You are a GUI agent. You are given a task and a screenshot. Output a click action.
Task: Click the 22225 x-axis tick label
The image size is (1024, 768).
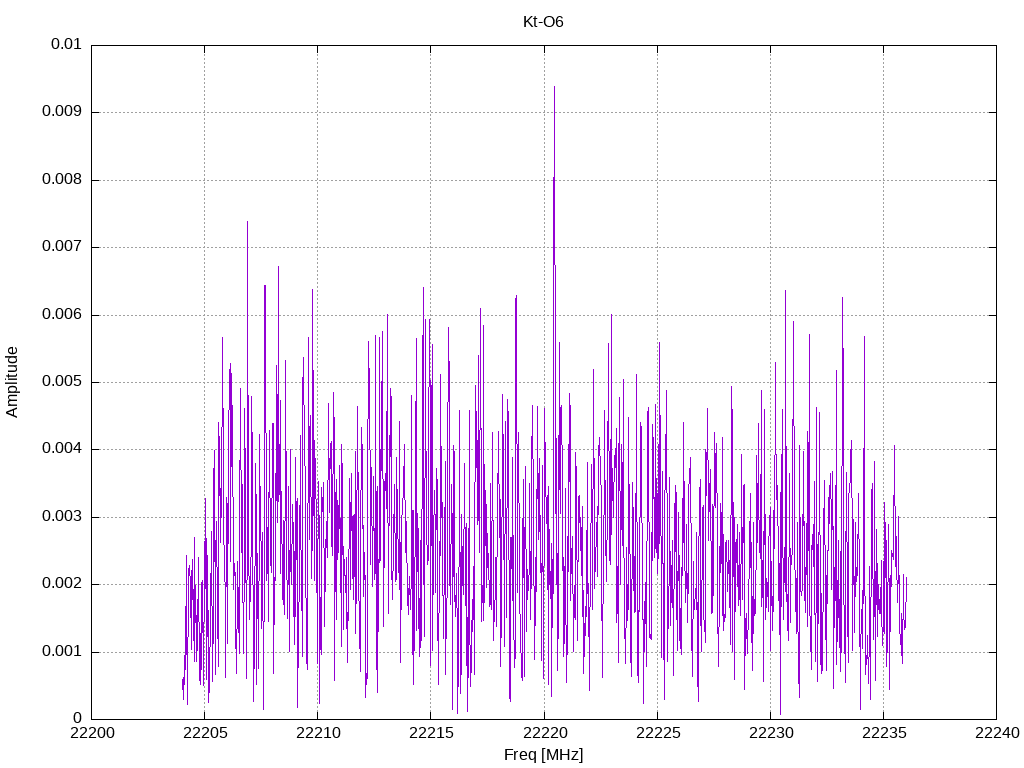click(657, 733)
